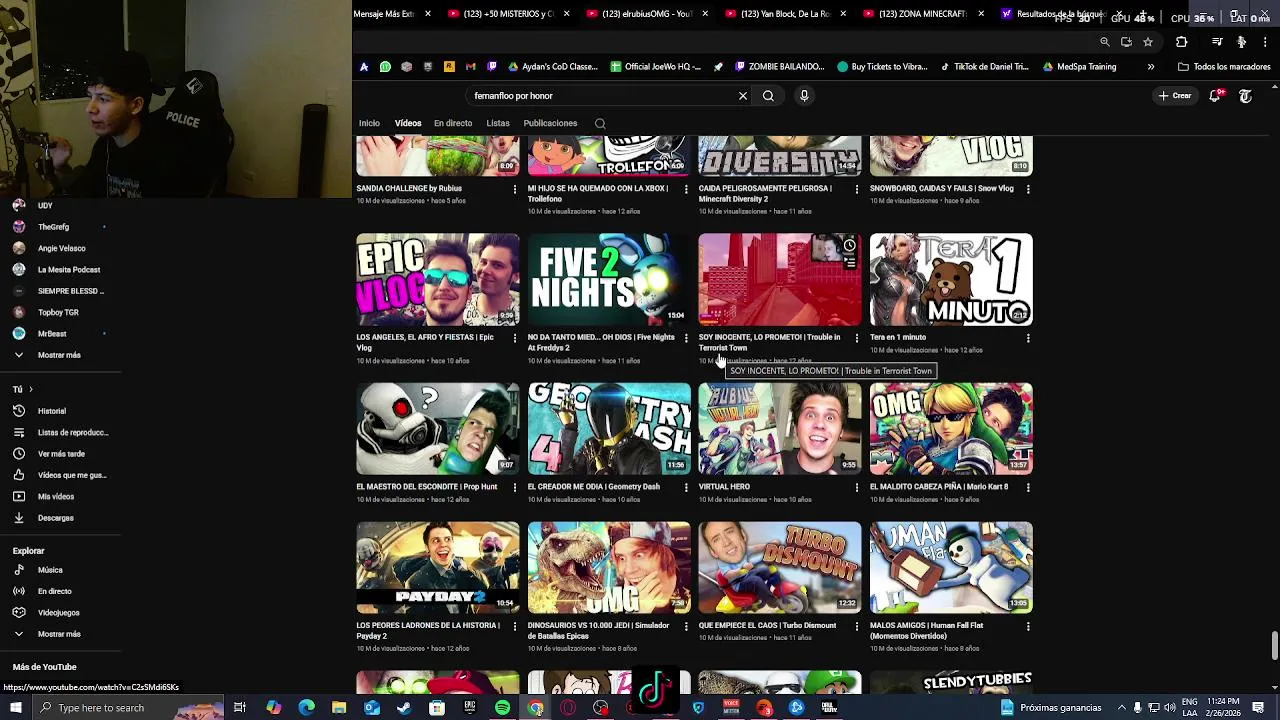Open Spotify from the taskbar
The height and width of the screenshot is (720, 1280).
pyautogui.click(x=502, y=708)
